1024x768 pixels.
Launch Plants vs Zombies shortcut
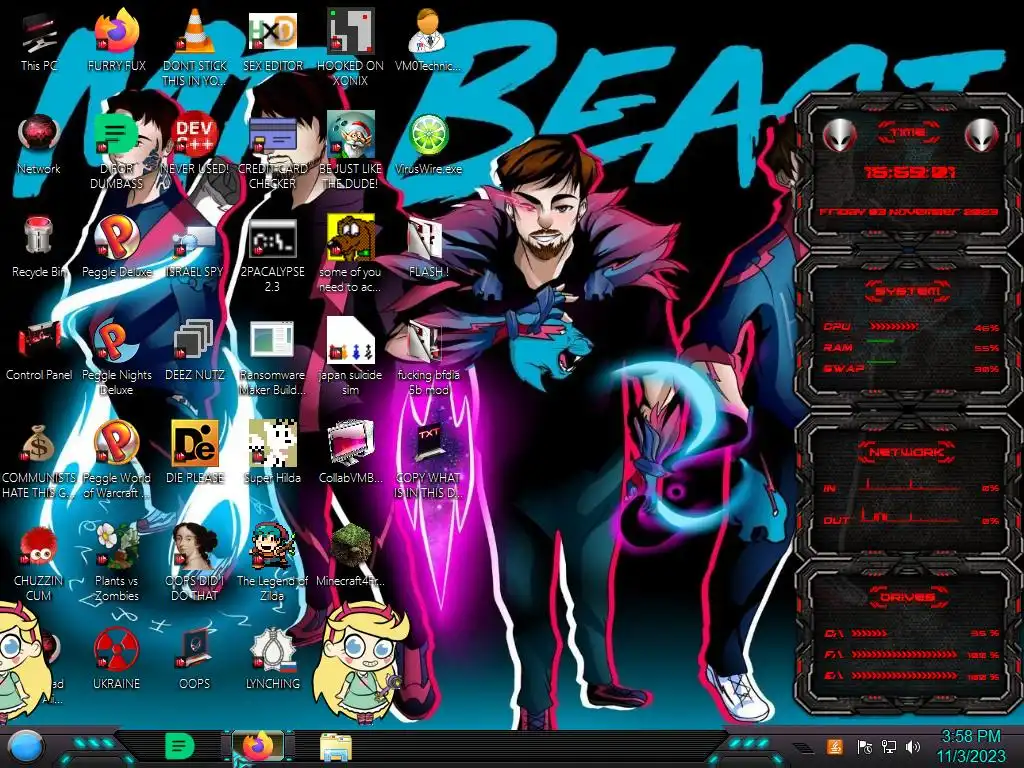pyautogui.click(x=117, y=564)
